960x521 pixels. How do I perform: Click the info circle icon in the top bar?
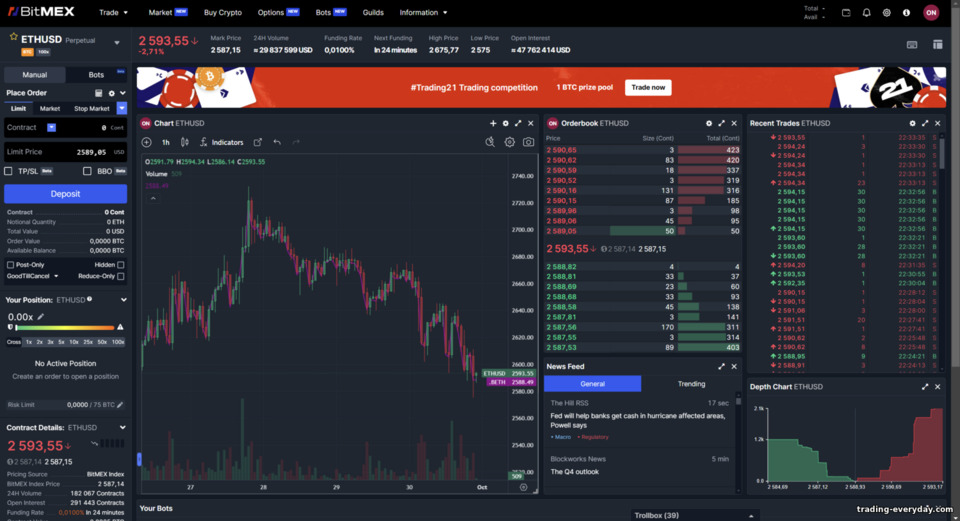pyautogui.click(x=907, y=12)
